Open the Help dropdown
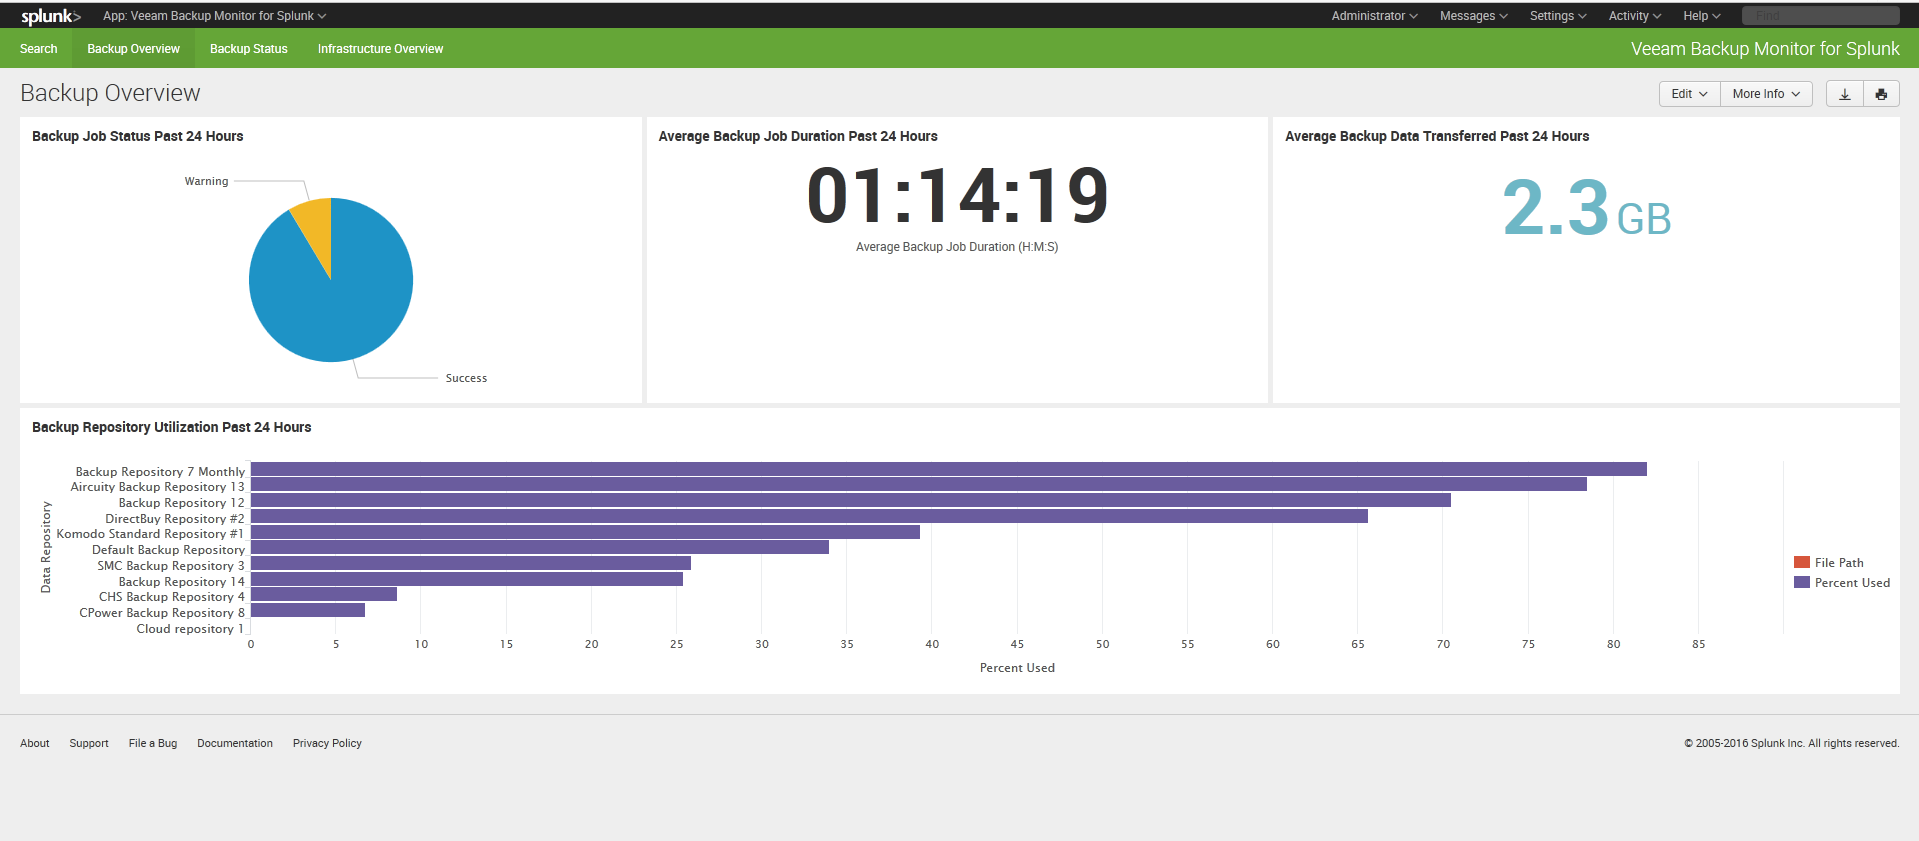Viewport: 1919px width, 841px height. point(1701,16)
